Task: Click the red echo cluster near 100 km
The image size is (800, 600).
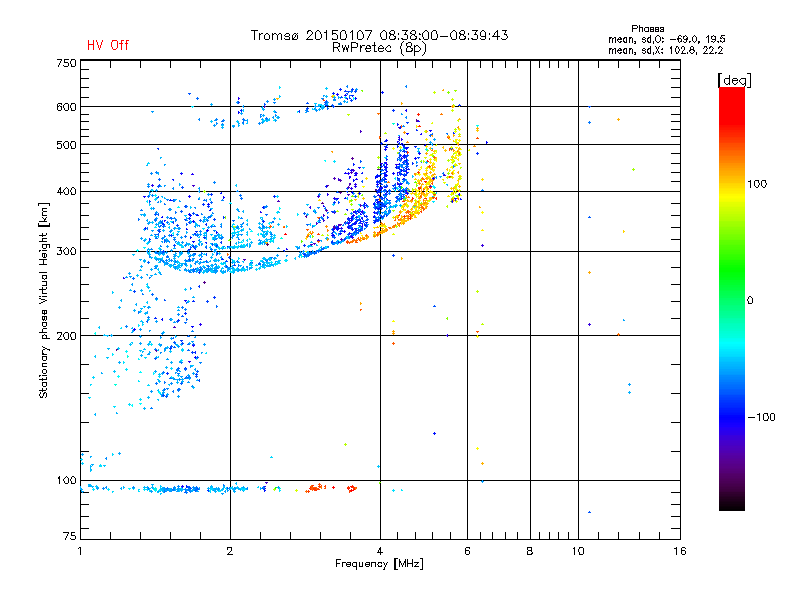Action: pos(332,488)
